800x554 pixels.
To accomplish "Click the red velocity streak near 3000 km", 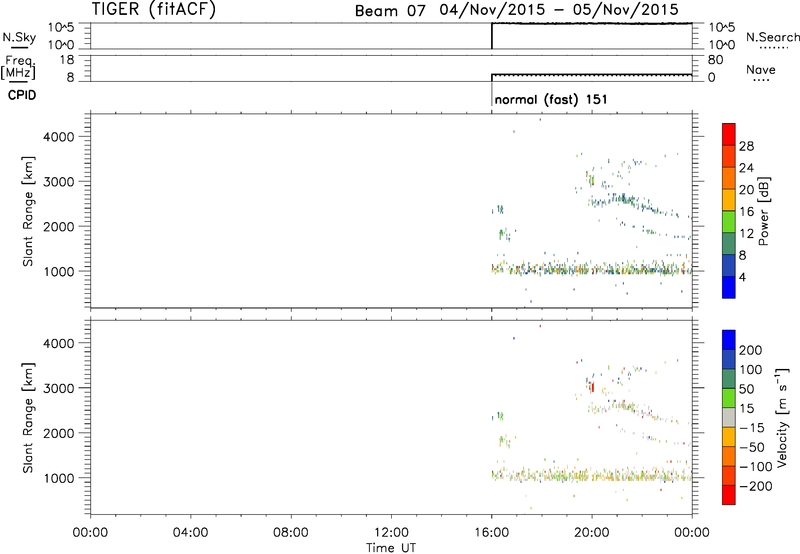I will point(592,388).
